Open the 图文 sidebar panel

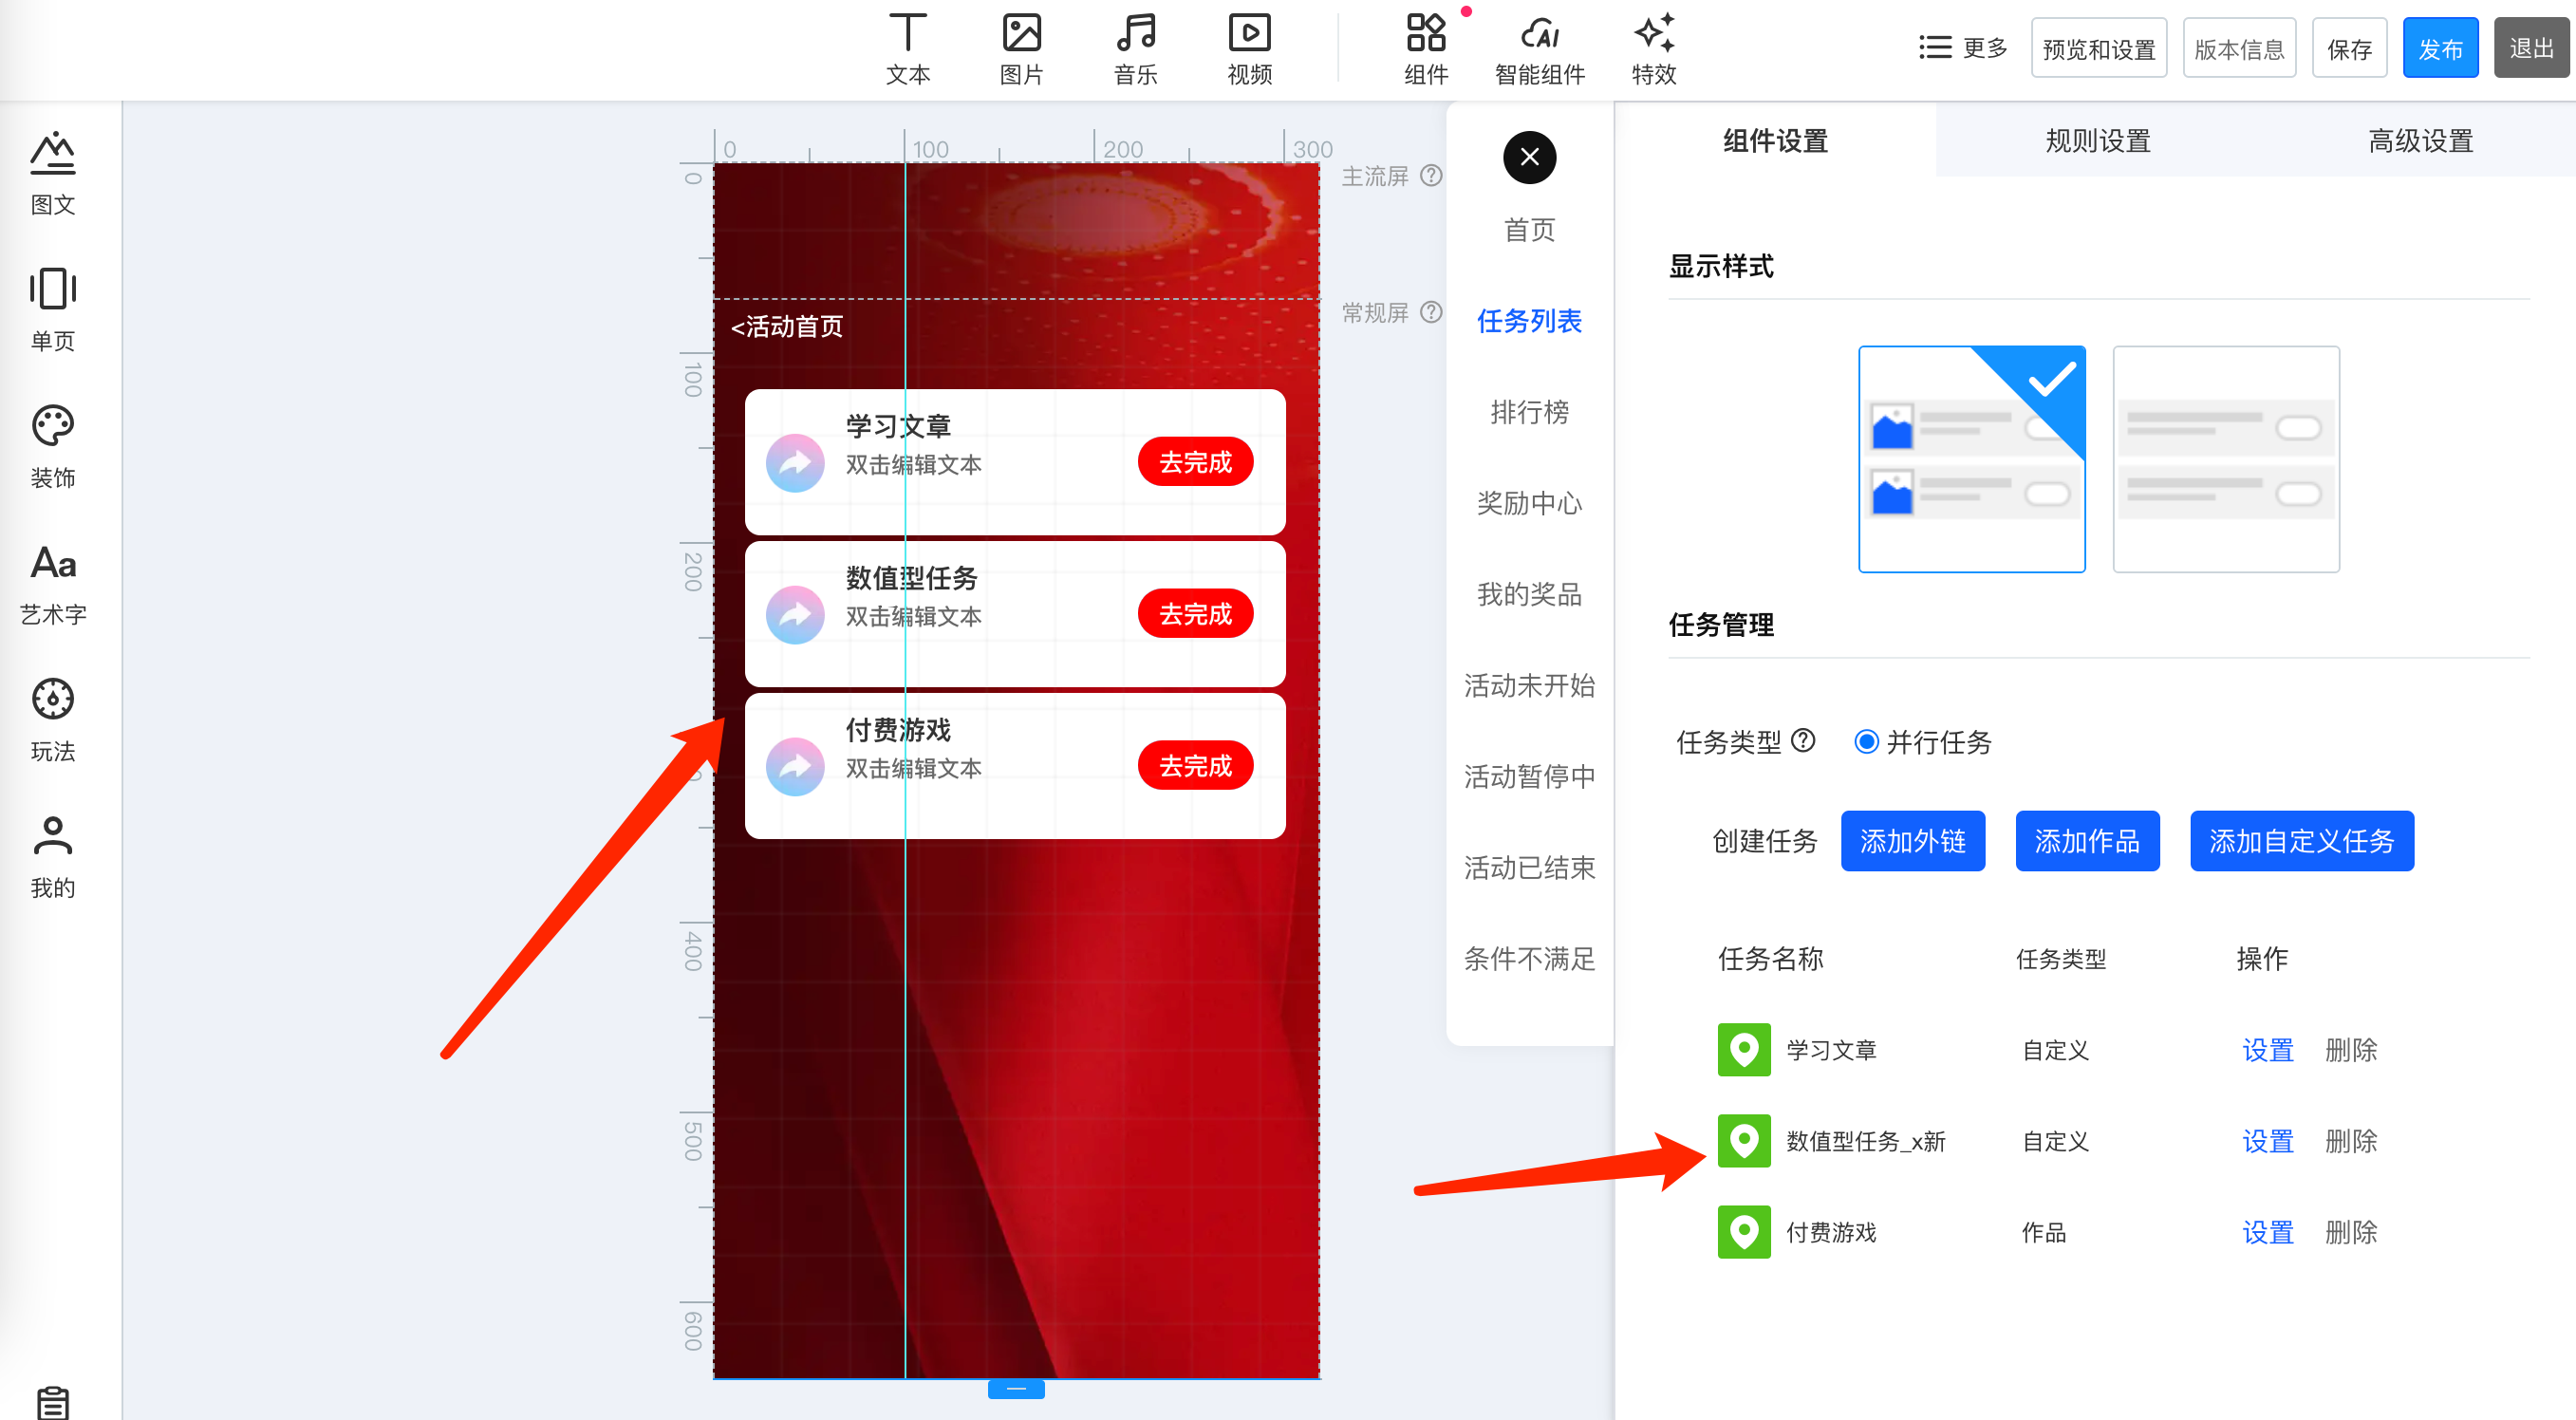(52, 173)
